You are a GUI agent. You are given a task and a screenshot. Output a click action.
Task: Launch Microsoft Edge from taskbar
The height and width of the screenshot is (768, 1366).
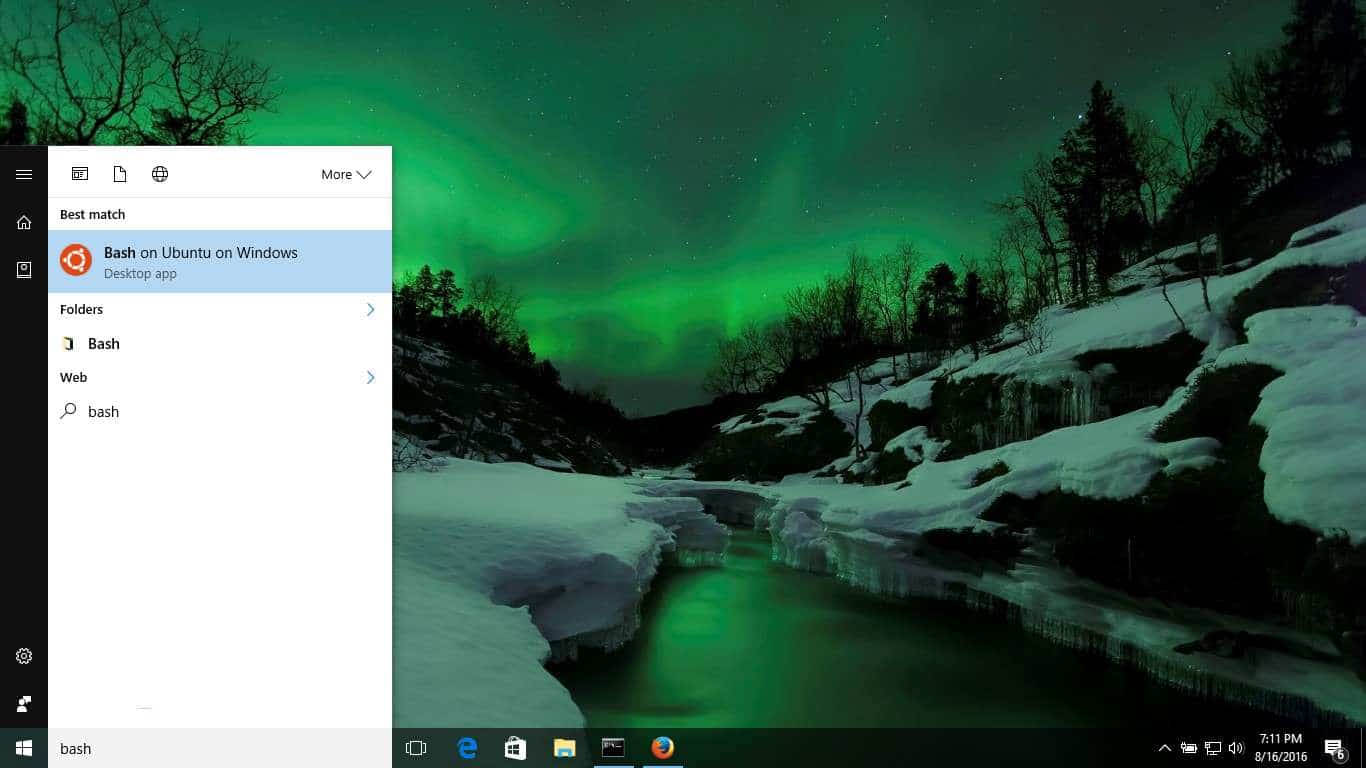click(466, 748)
